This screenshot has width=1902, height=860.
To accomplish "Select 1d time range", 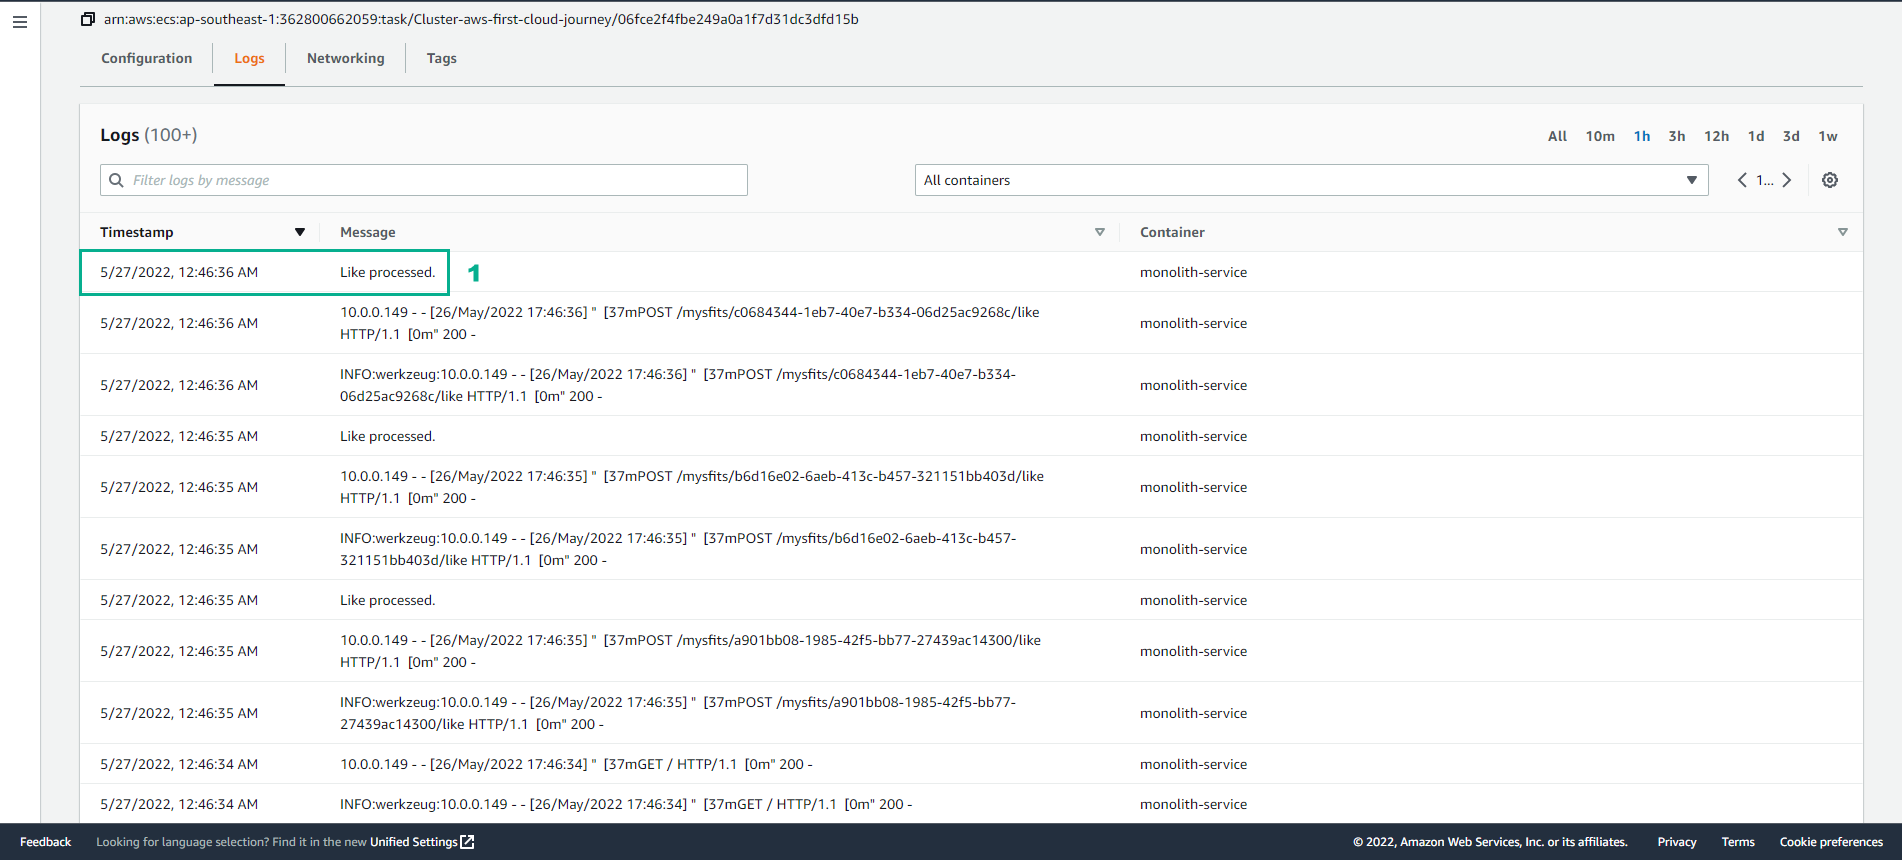I will tap(1756, 136).
